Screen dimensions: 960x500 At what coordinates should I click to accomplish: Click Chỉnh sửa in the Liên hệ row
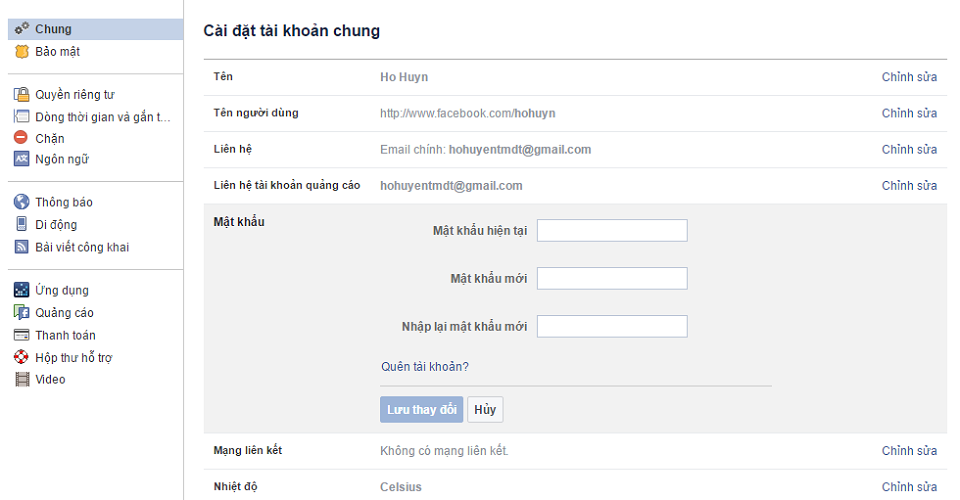pyautogui.click(x=909, y=149)
